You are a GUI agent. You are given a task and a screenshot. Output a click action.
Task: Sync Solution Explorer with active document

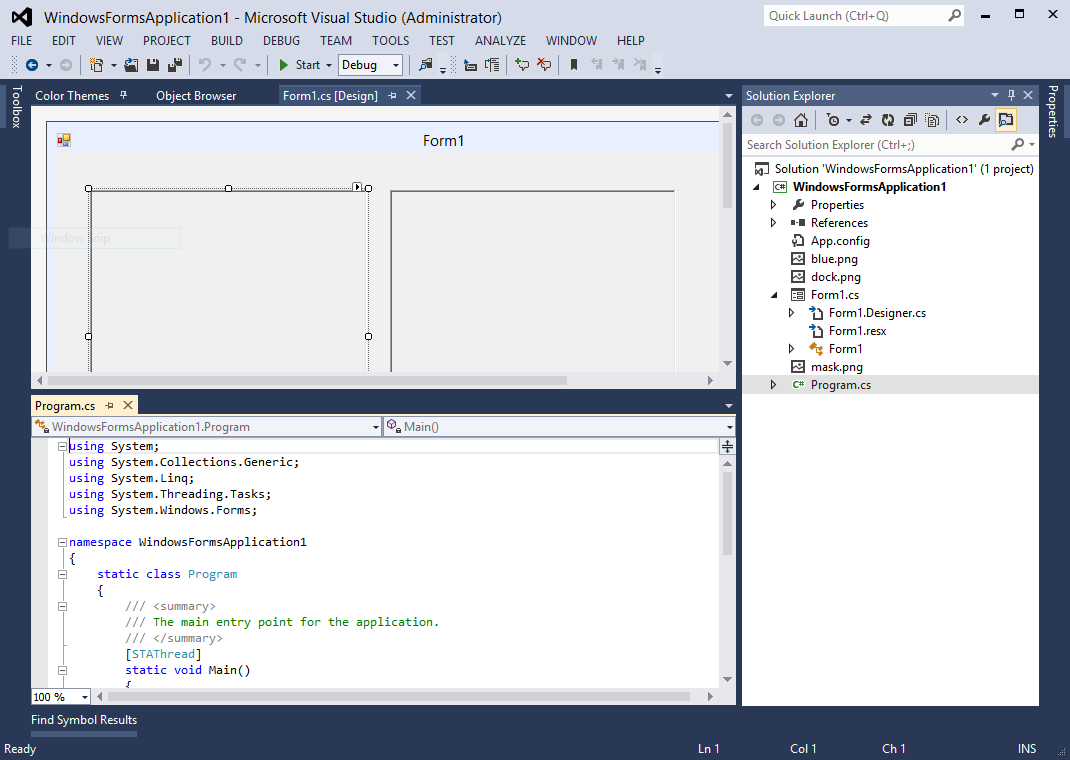tap(865, 120)
